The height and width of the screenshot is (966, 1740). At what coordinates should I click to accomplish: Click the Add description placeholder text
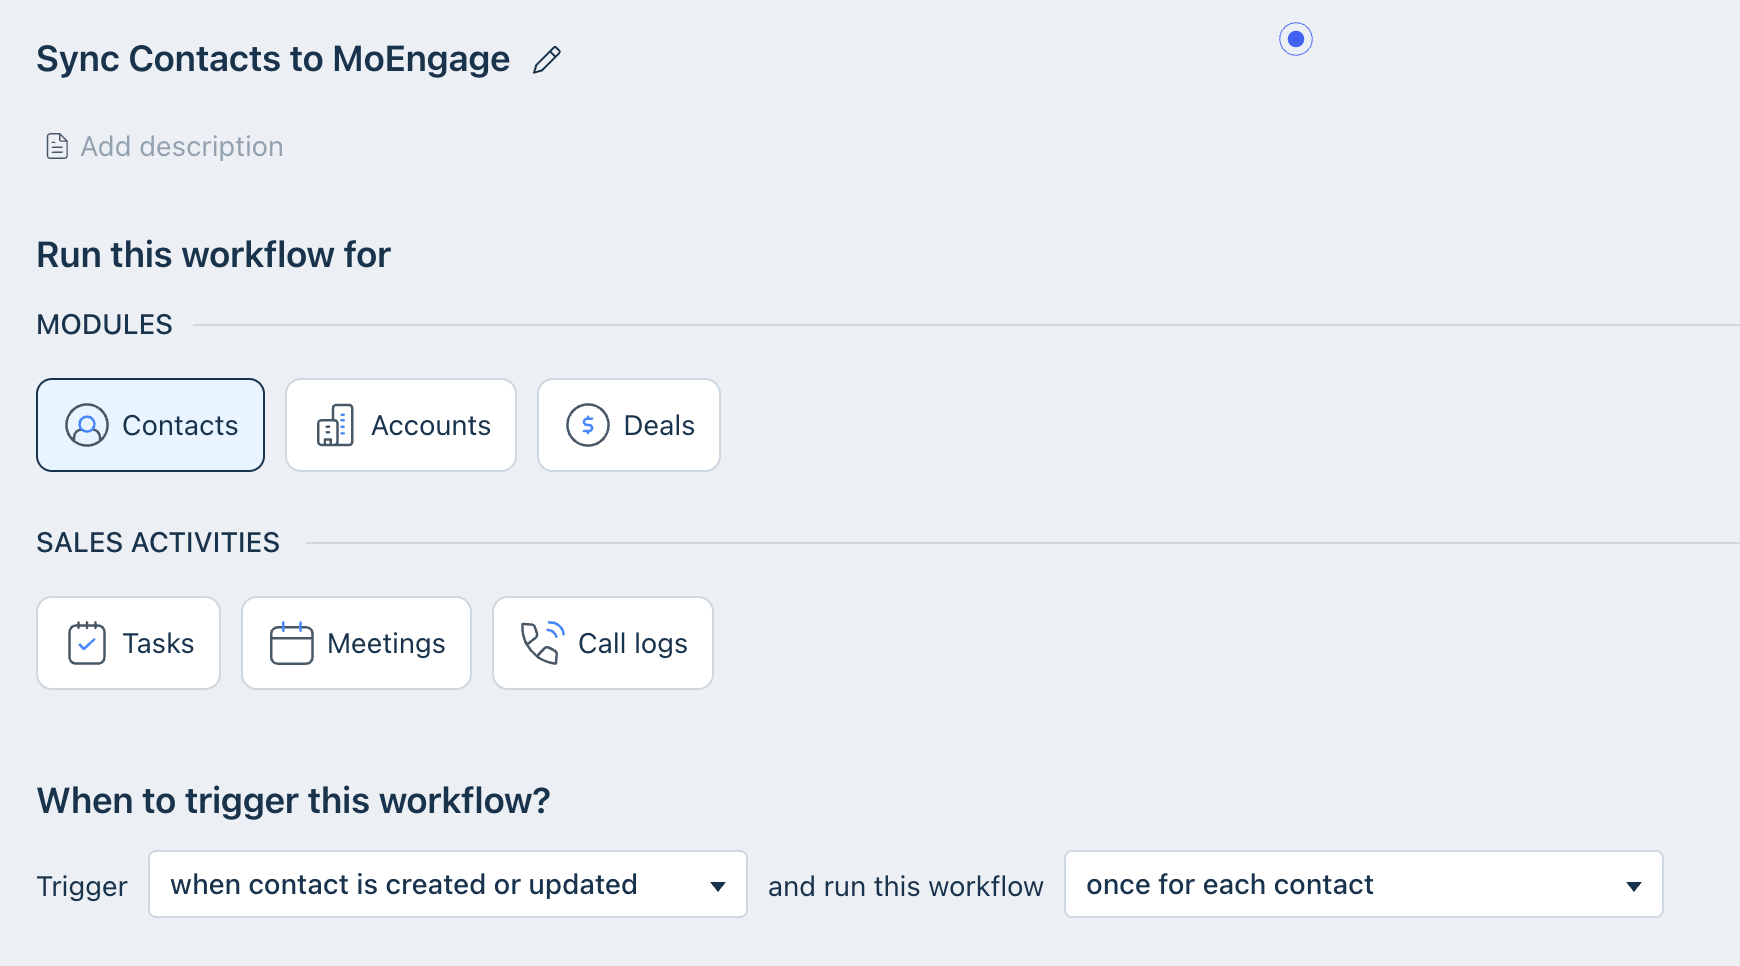[182, 146]
